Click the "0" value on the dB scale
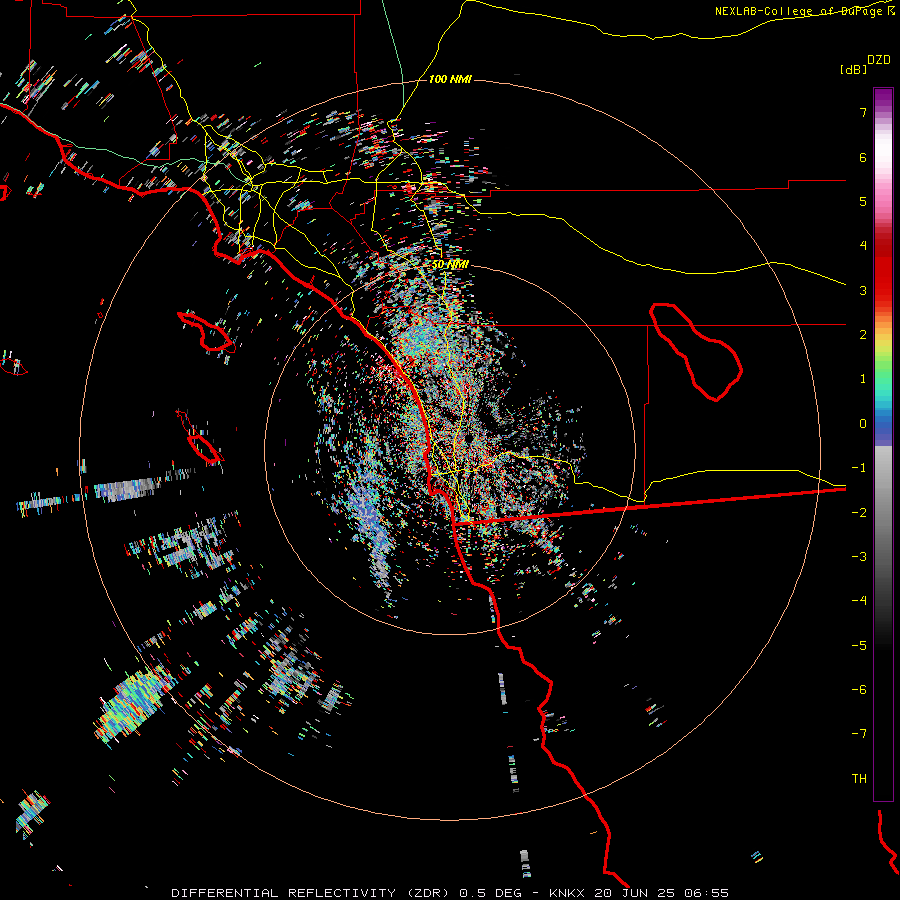The height and width of the screenshot is (900, 900). tap(863, 424)
